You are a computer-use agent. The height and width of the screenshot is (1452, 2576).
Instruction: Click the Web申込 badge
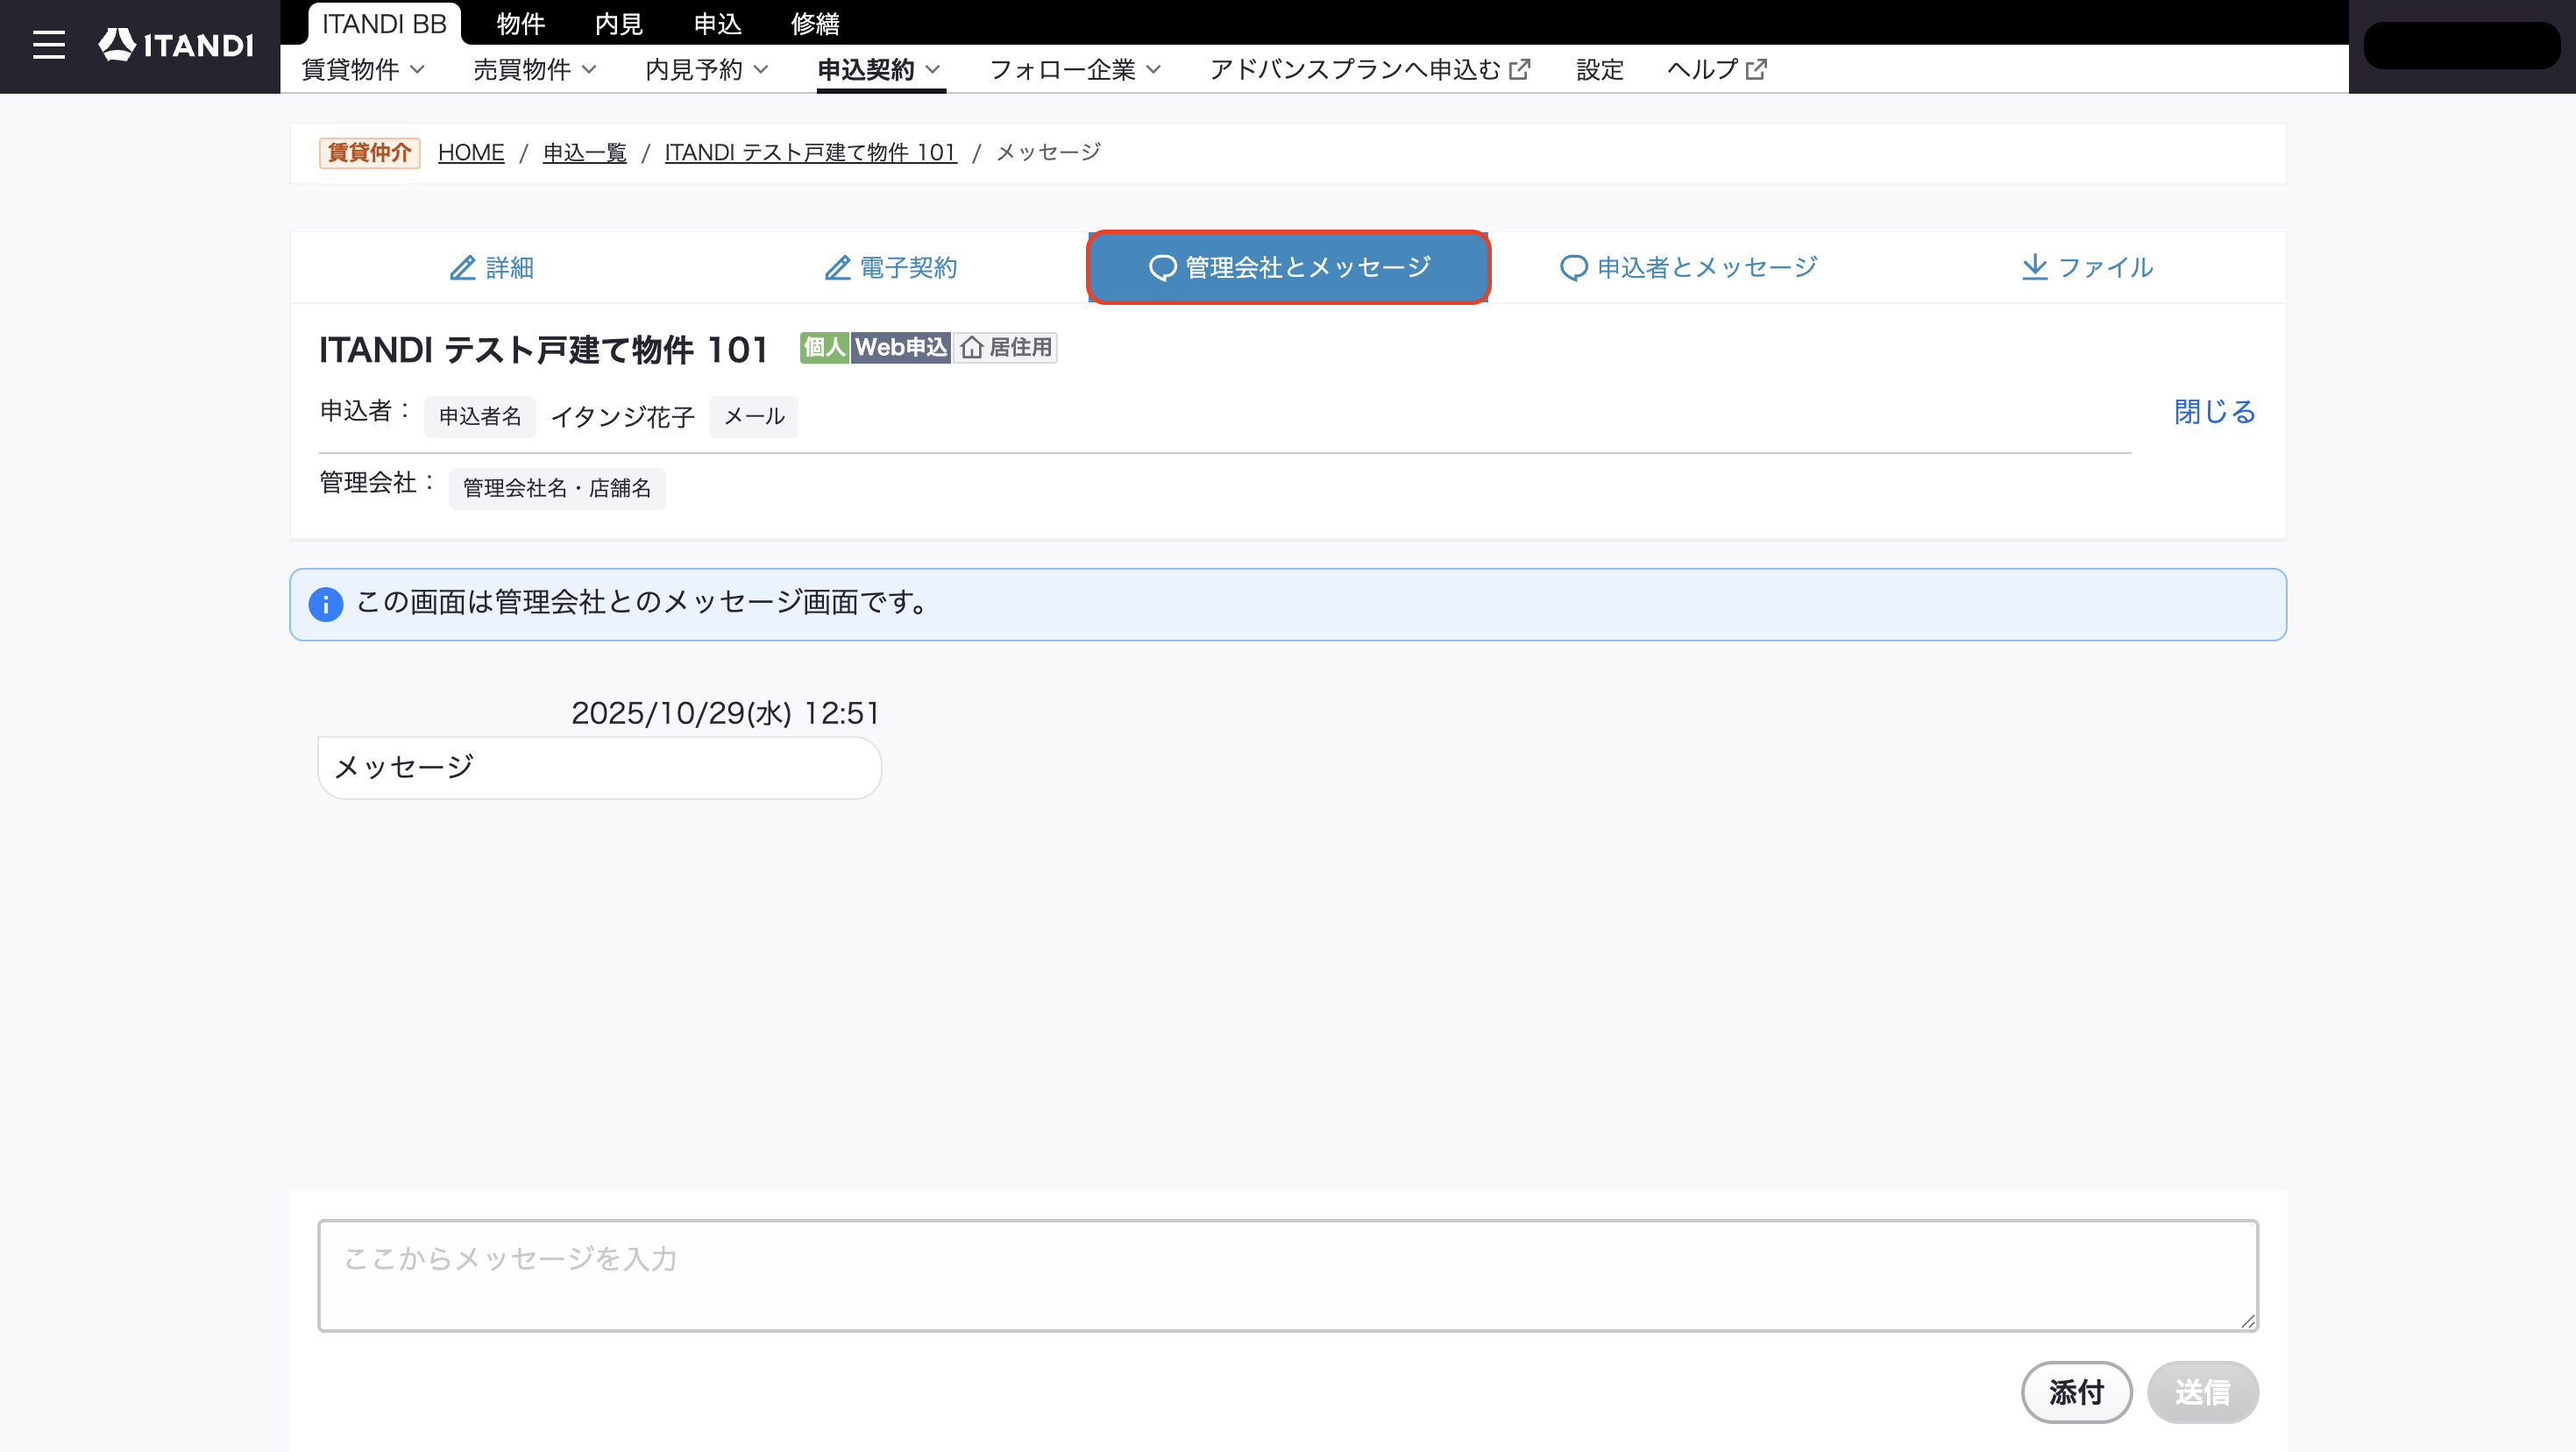coord(901,348)
